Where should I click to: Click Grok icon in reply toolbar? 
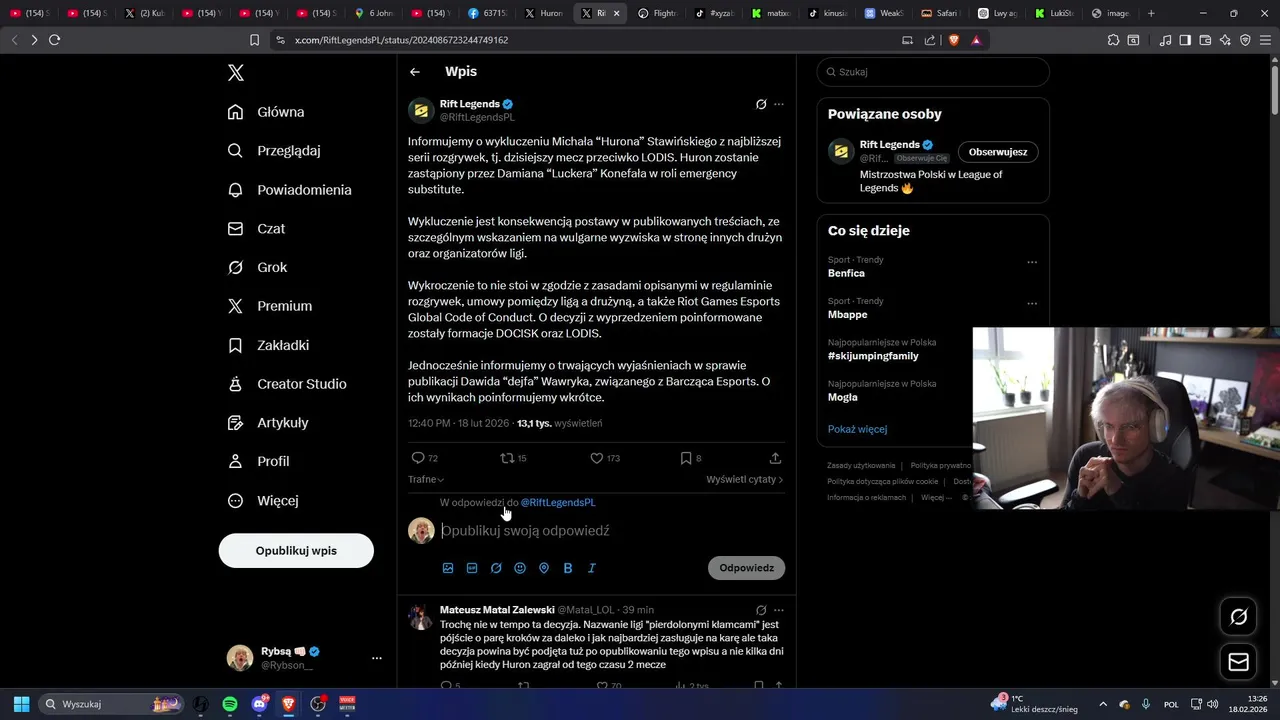[x=496, y=568]
